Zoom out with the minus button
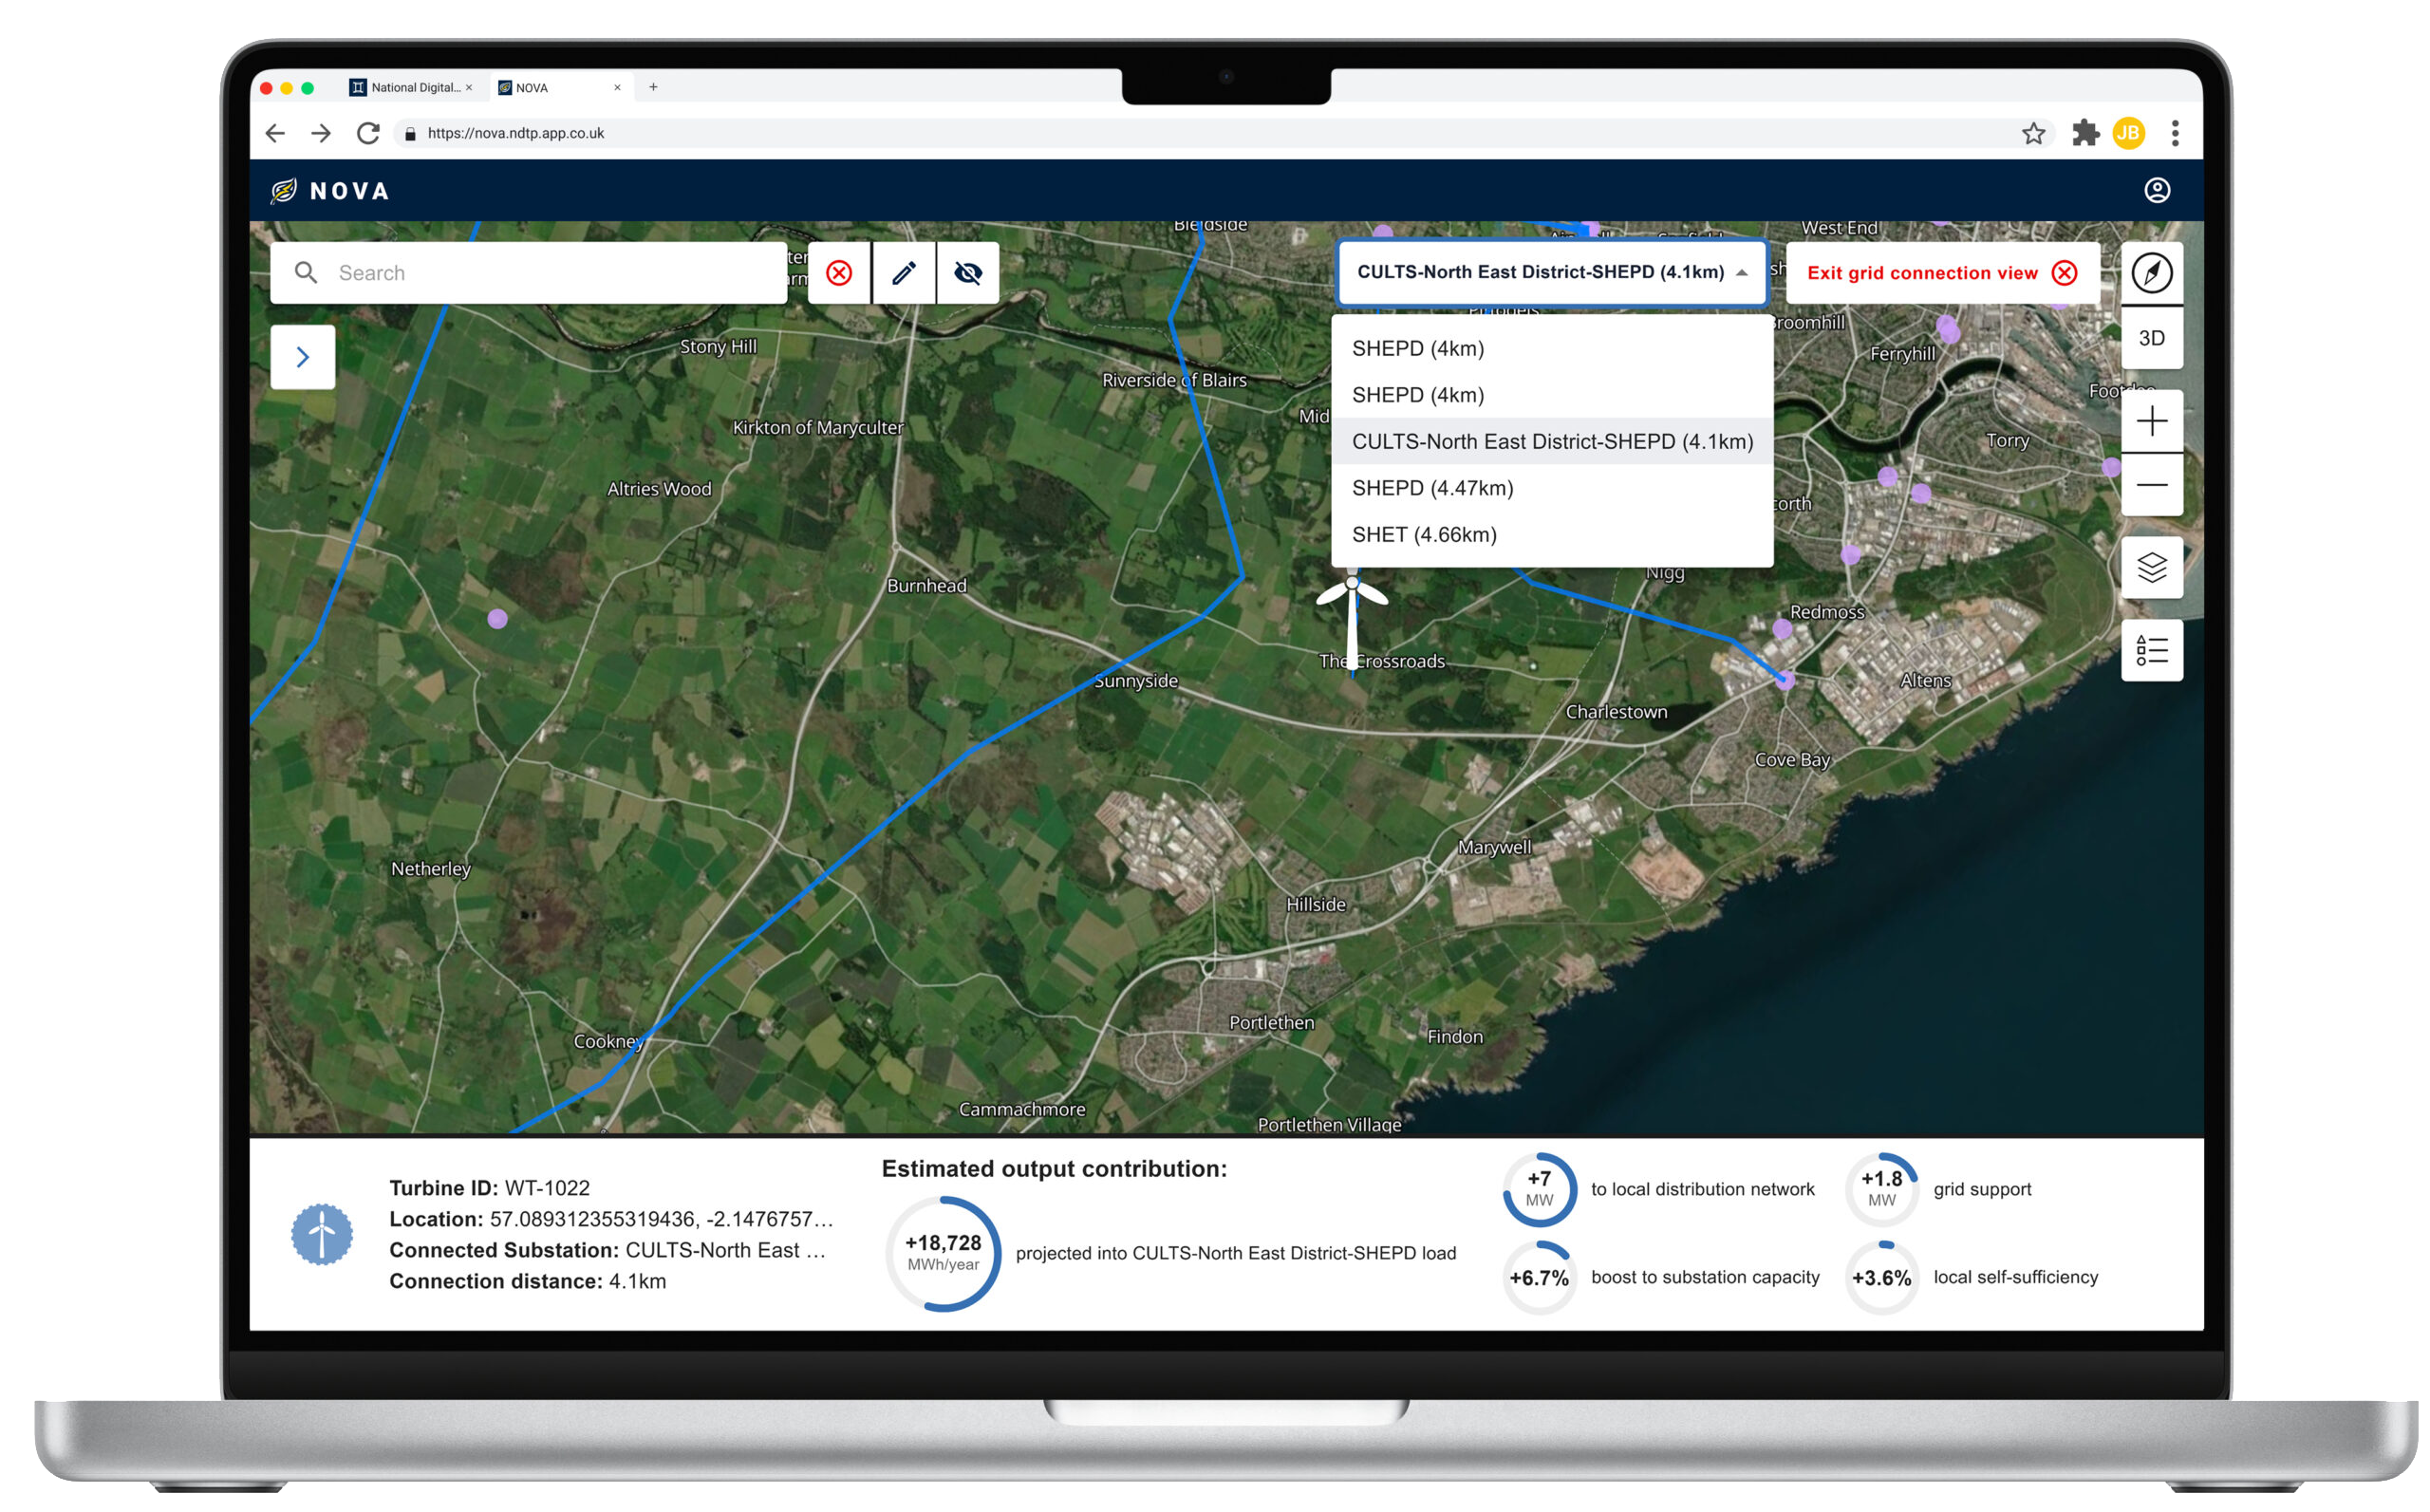Image resolution: width=2430 pixels, height=1512 pixels. (2151, 485)
